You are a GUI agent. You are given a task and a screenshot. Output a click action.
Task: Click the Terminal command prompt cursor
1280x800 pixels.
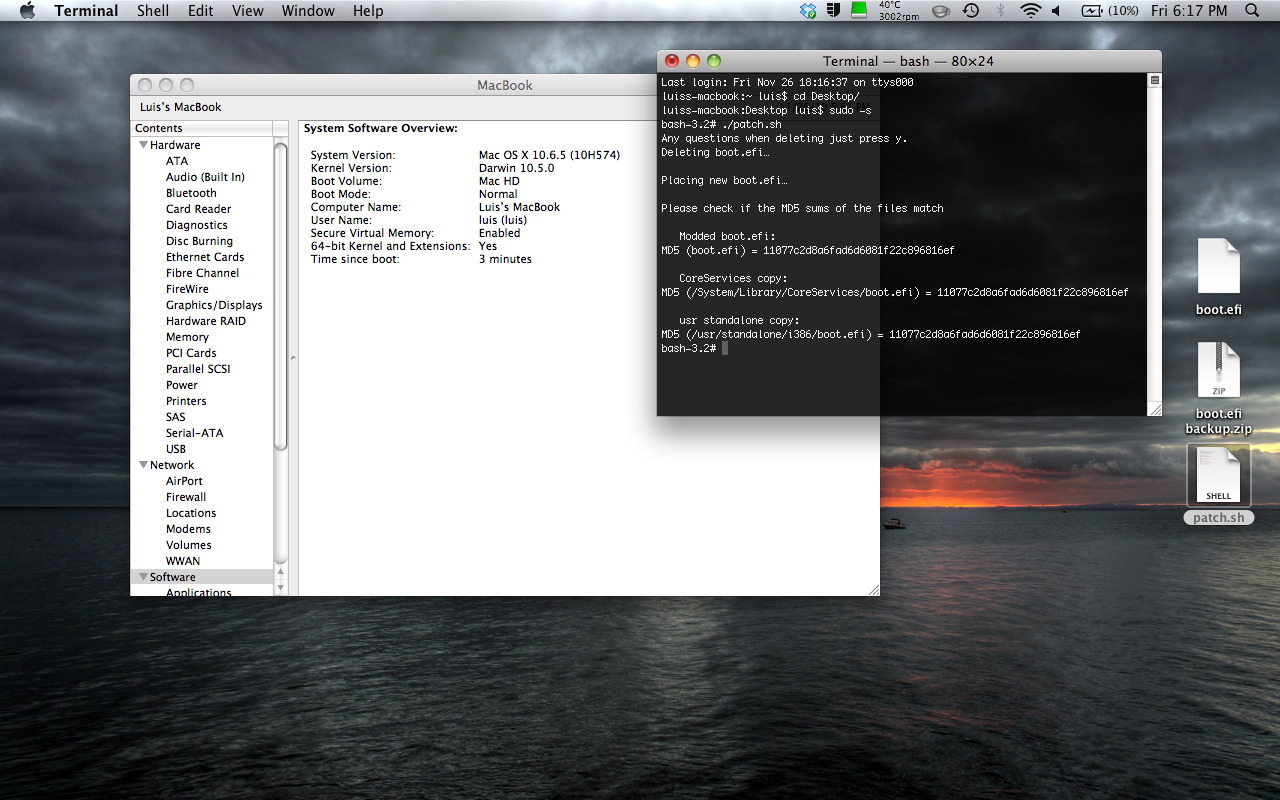725,348
